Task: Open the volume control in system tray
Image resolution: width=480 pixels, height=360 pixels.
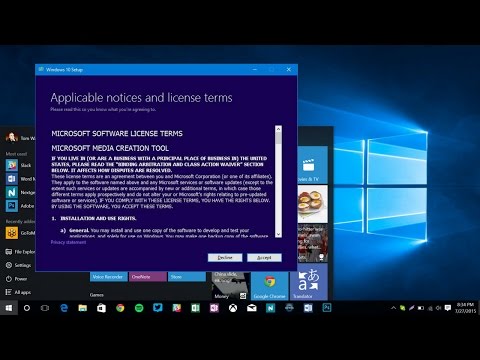Action: [439, 308]
